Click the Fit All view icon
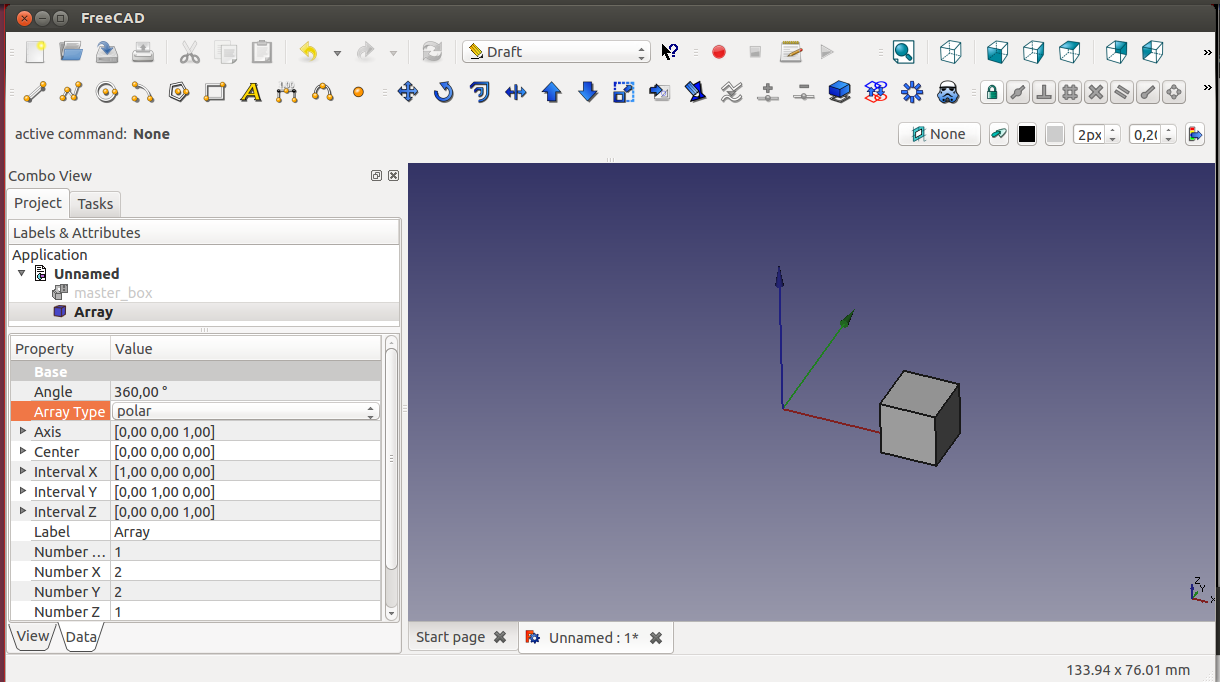1220x682 pixels. click(904, 52)
